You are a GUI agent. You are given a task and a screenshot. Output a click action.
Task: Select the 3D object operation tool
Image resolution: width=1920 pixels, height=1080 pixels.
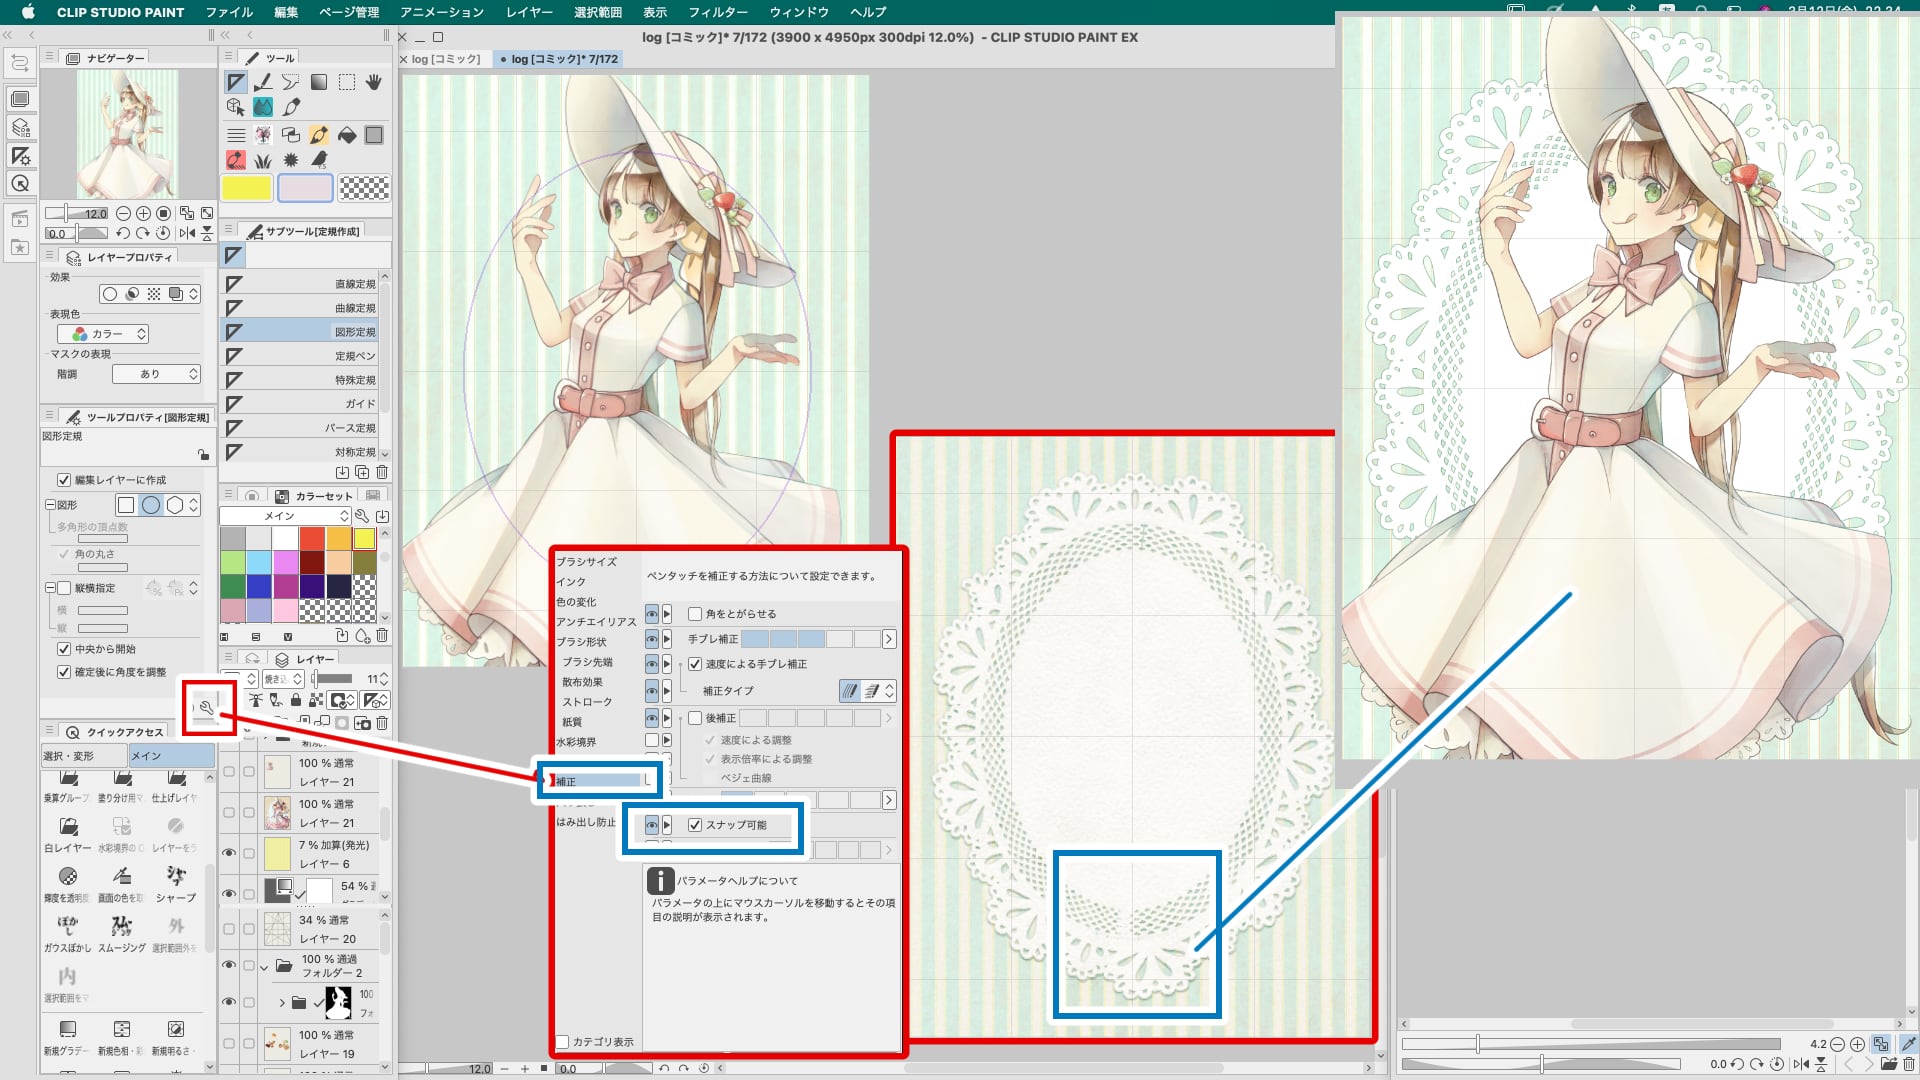236,106
